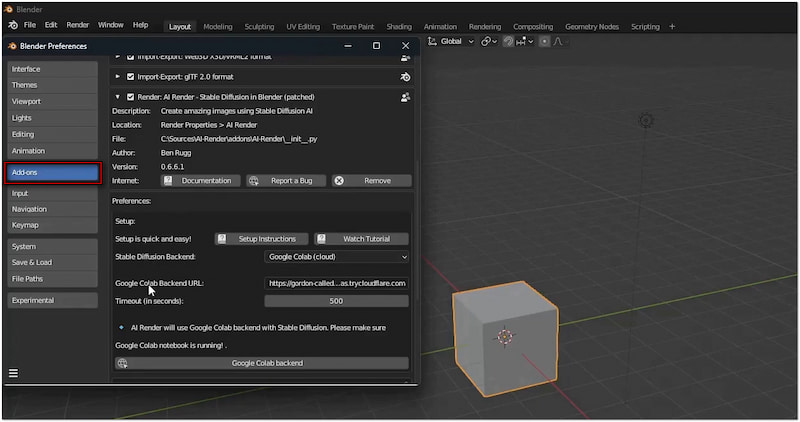The height and width of the screenshot is (422, 800).
Task: Open the Interface preferences section
Action: (53, 69)
